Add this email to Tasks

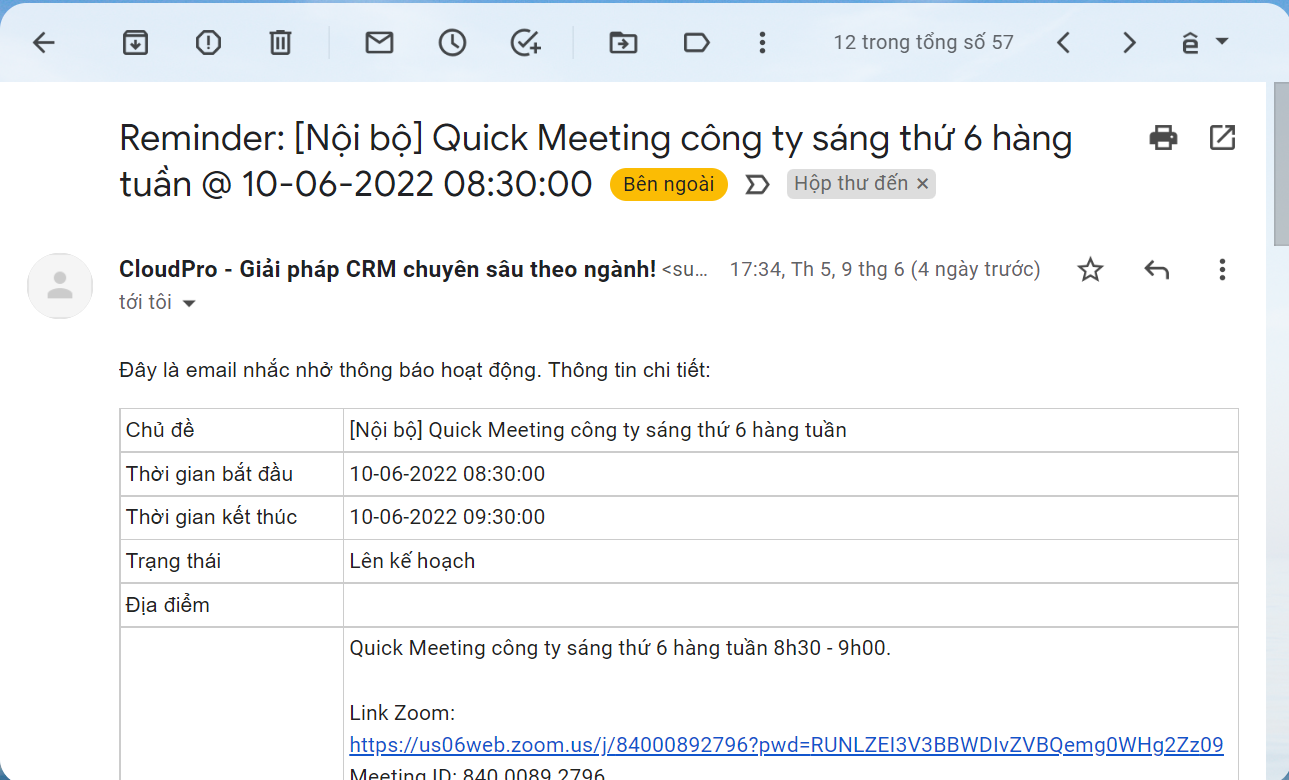click(x=525, y=42)
